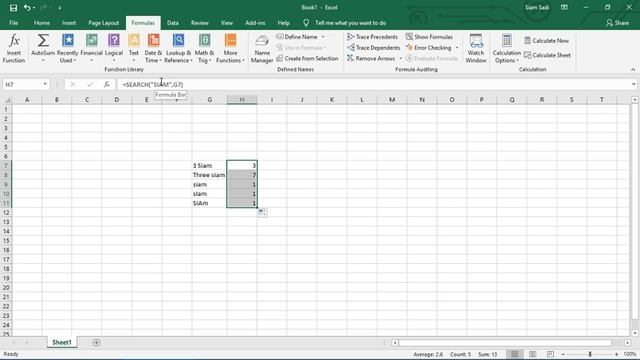Screen dimensions: 640x360
Task: Open the Watch Window
Action: (x=476, y=48)
